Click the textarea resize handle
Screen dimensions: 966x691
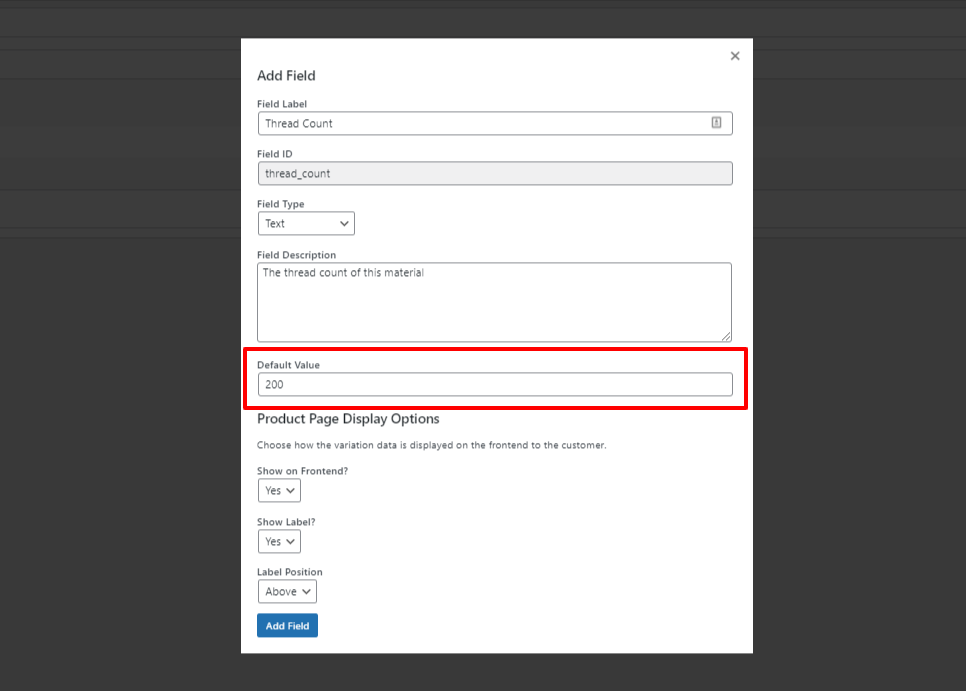[728, 336]
